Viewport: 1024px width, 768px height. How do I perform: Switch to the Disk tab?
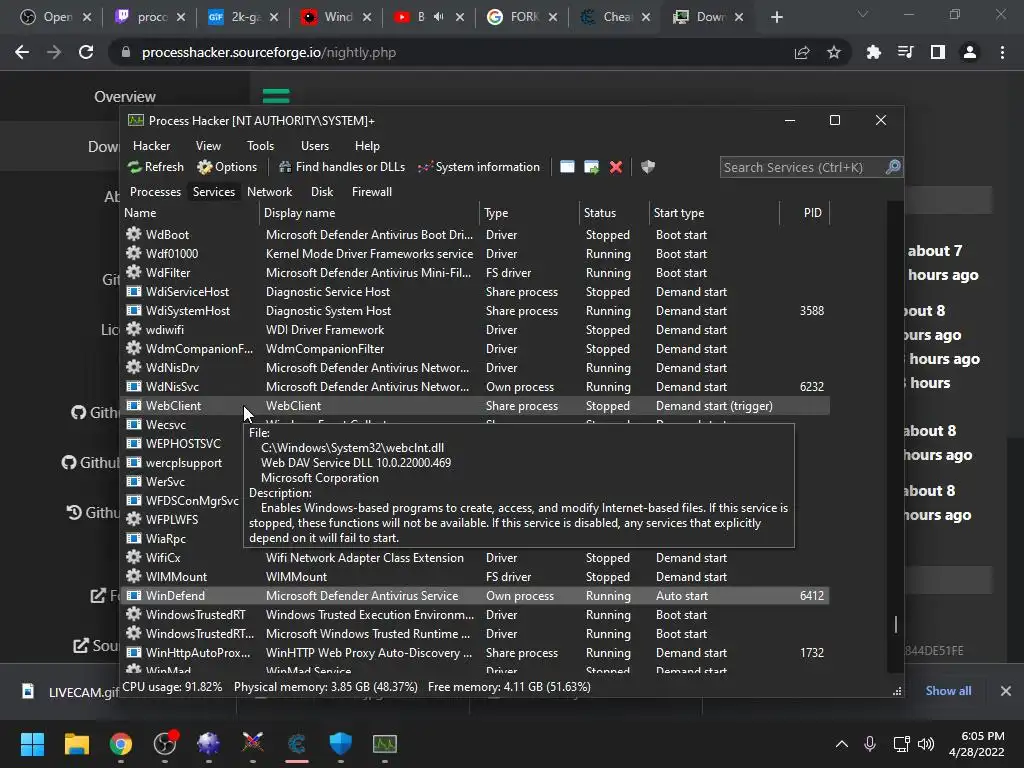coord(322,192)
